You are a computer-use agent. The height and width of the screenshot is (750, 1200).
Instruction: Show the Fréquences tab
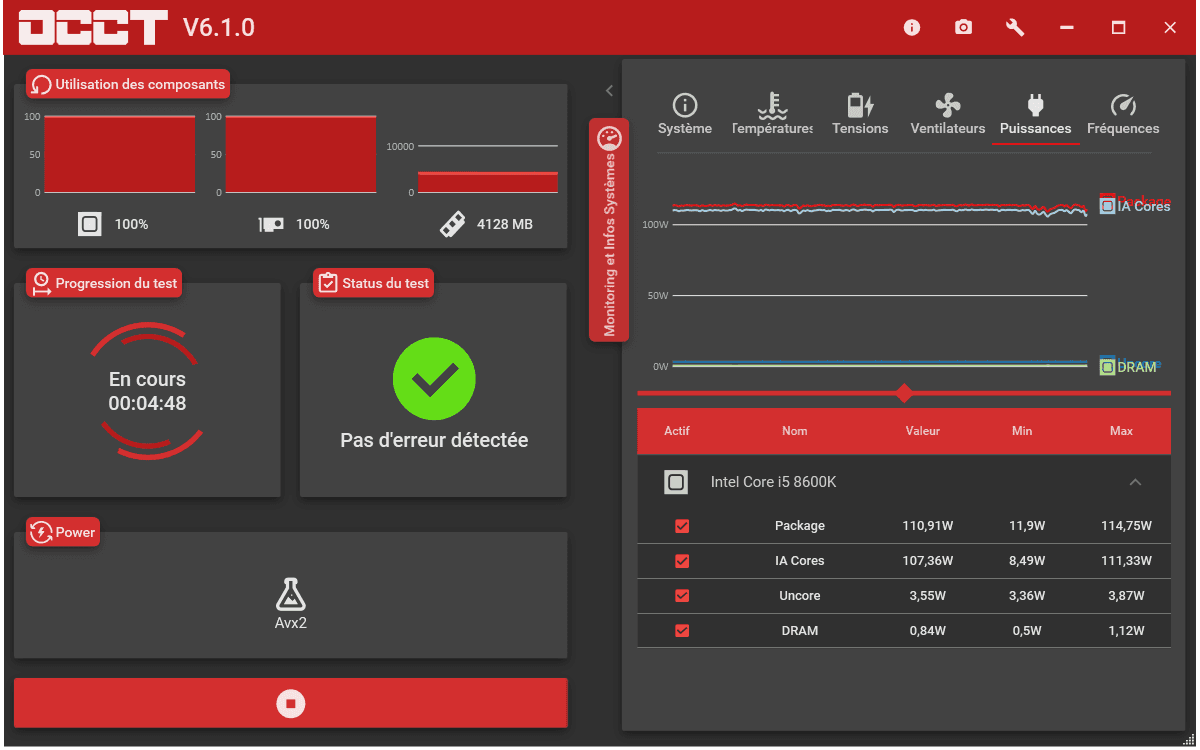(1123, 115)
